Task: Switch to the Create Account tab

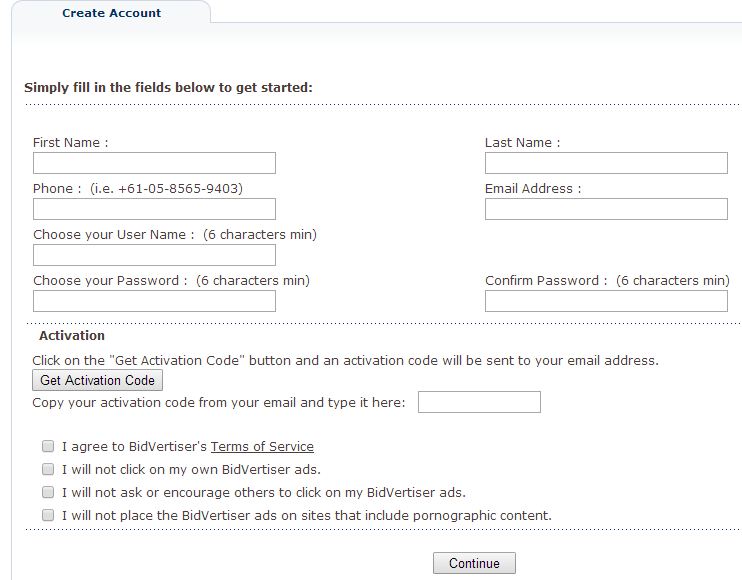Action: (x=111, y=14)
